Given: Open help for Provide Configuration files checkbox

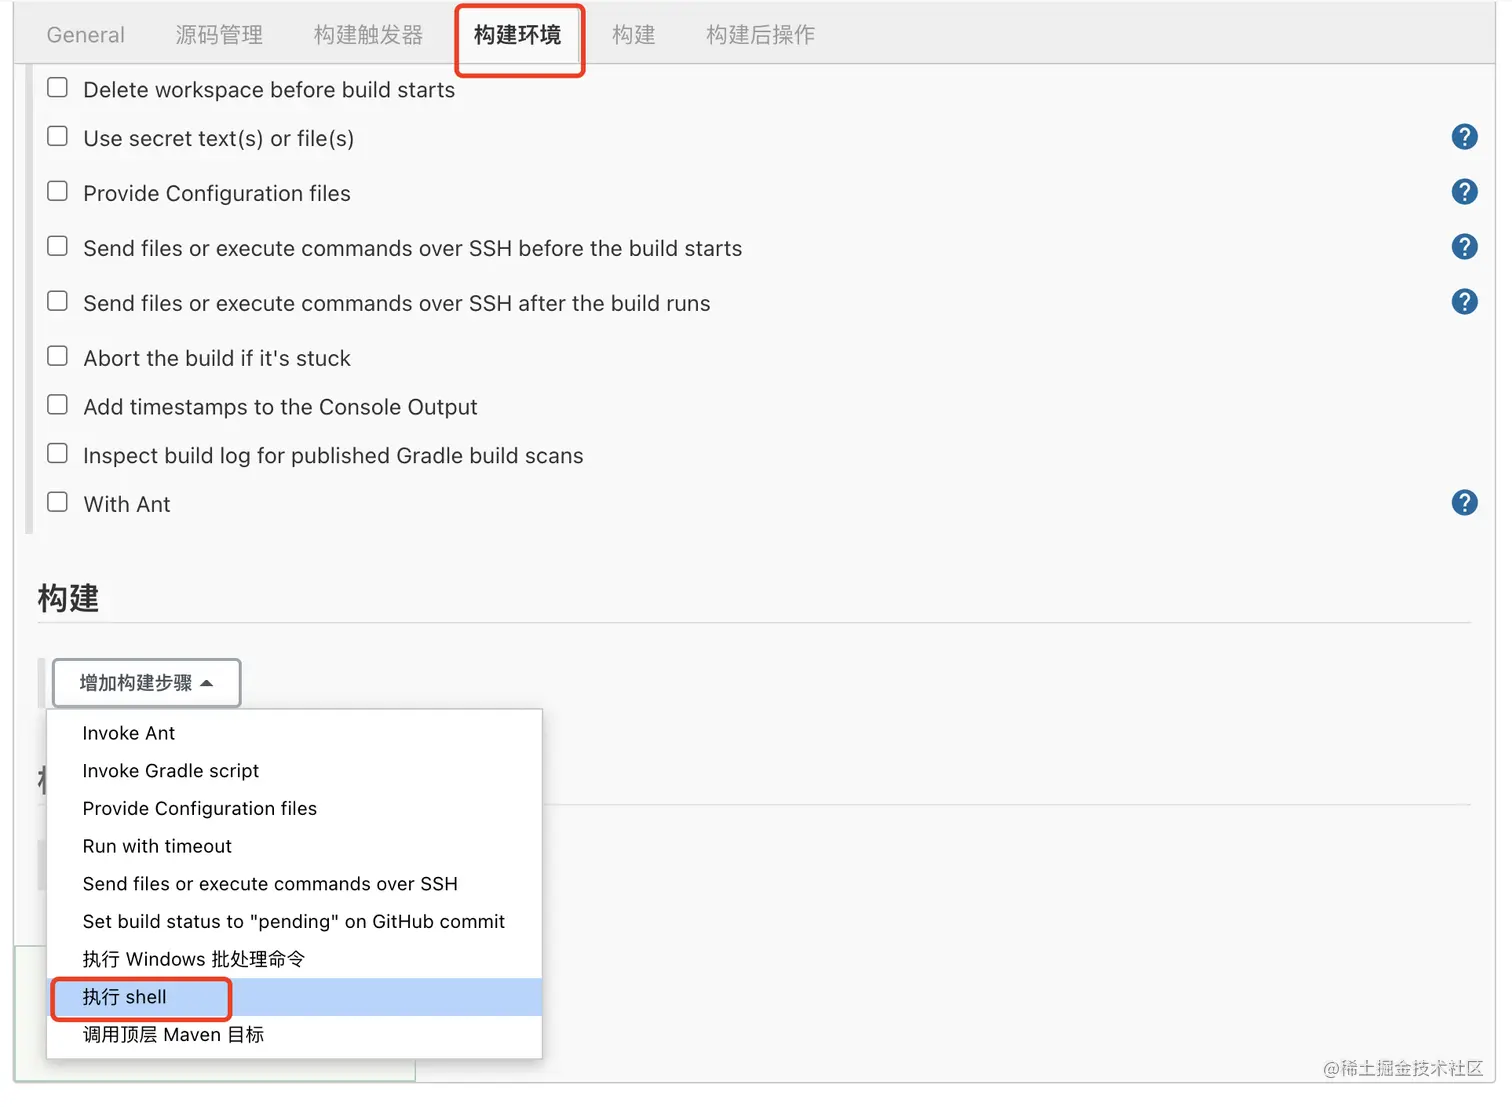Looking at the screenshot, I should (x=1464, y=192).
